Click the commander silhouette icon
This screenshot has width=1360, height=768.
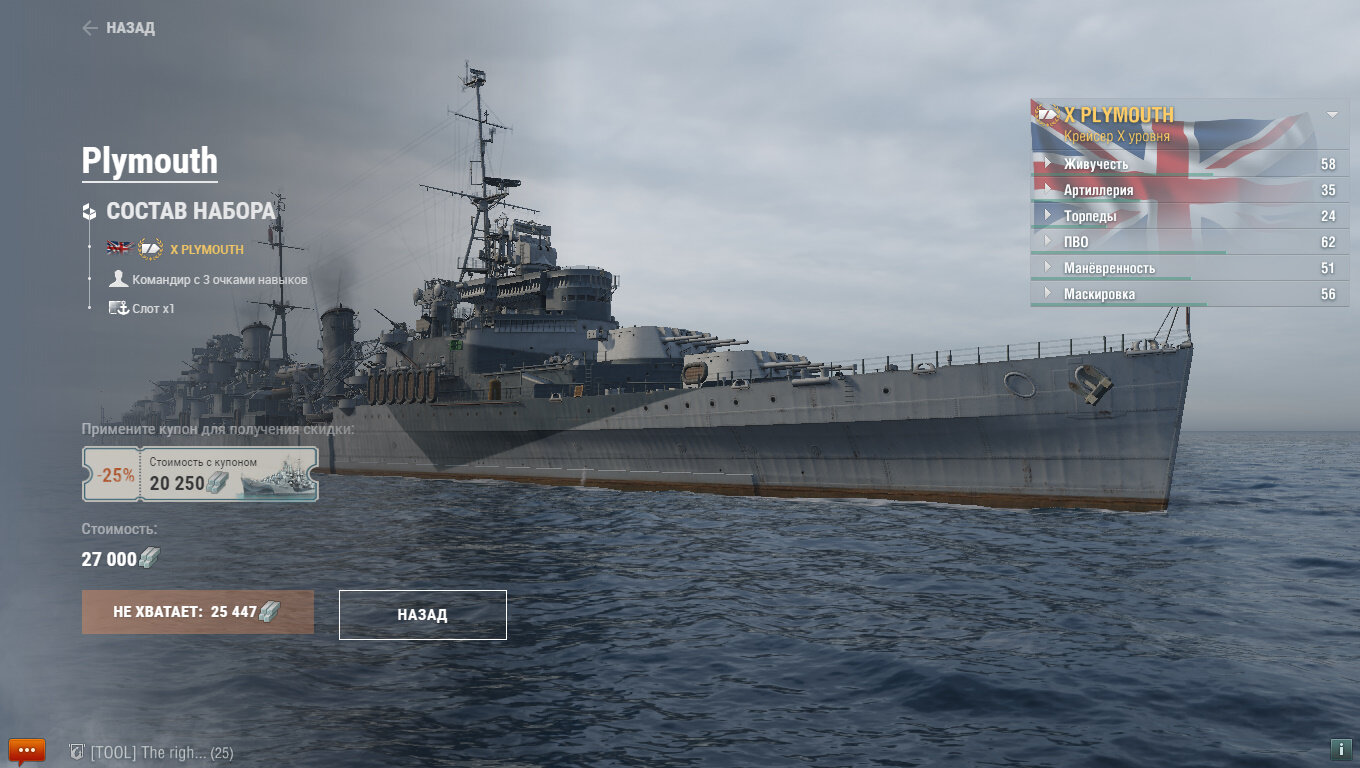[x=119, y=279]
